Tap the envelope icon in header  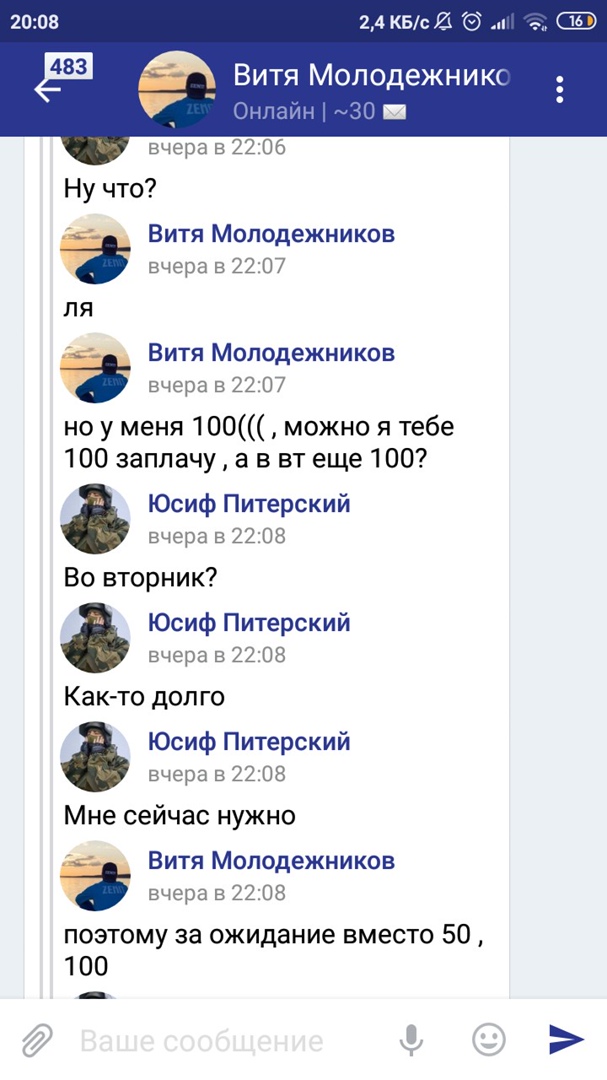tap(395, 111)
